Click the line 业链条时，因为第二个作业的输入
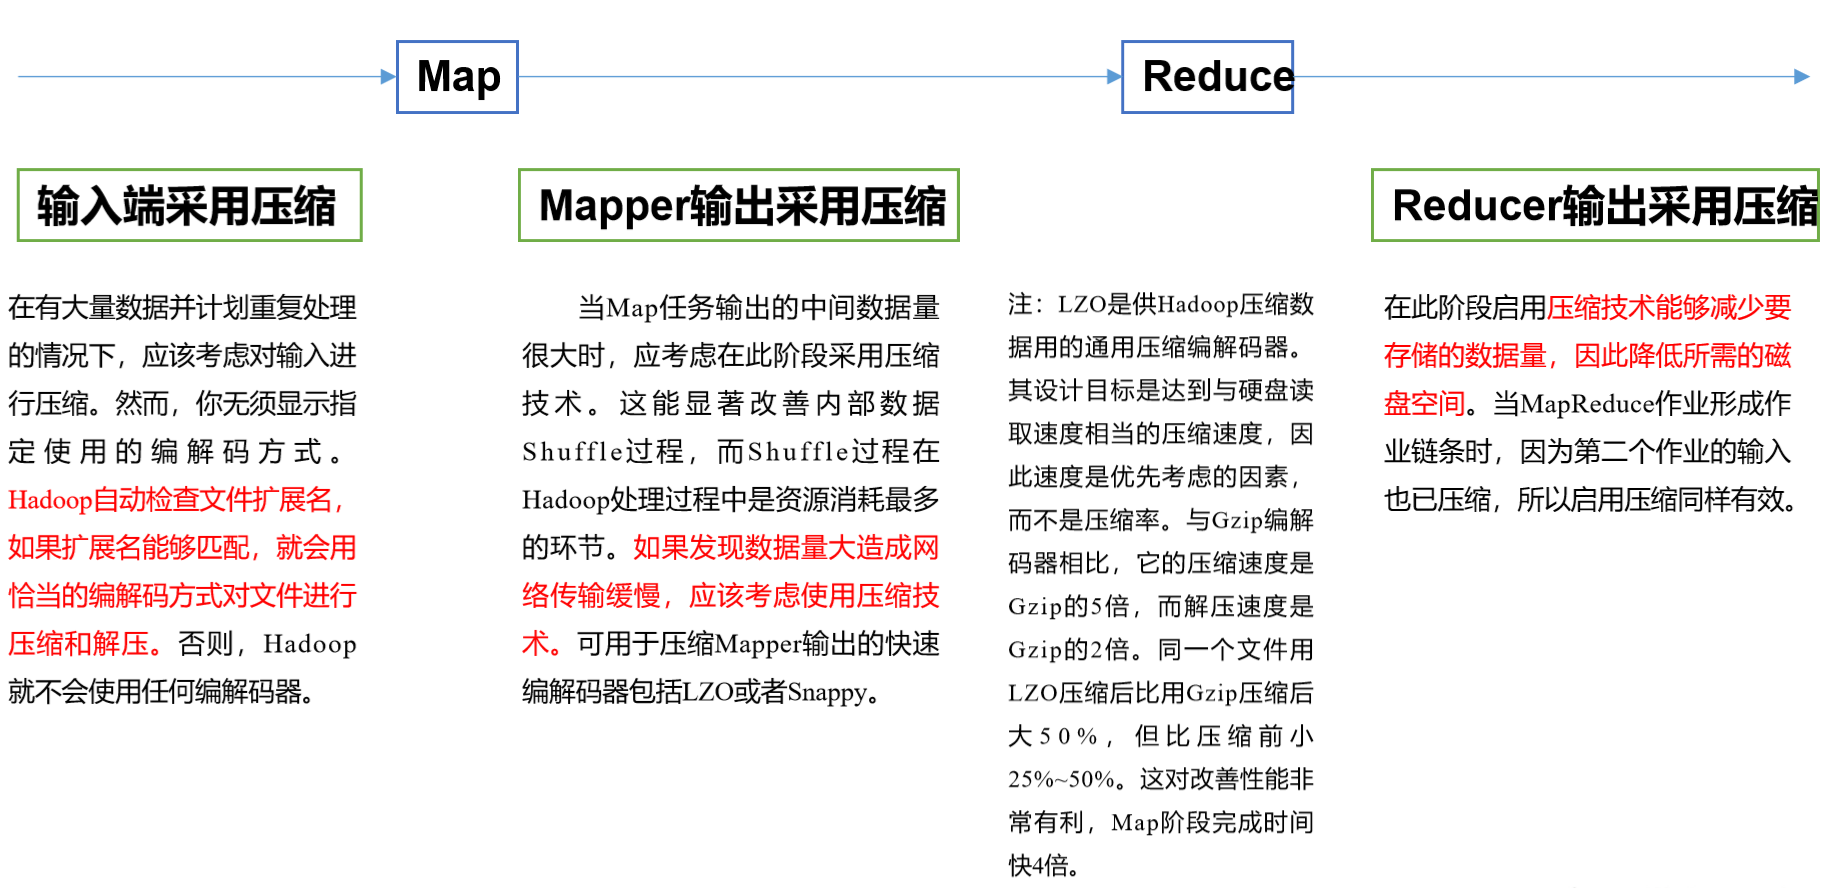The image size is (1831, 888). click(1588, 451)
